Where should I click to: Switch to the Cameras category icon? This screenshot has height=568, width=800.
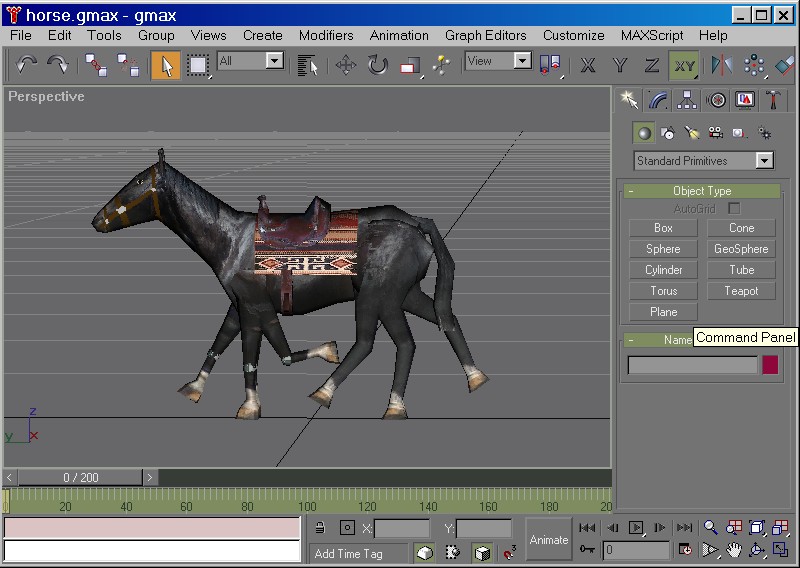pos(715,132)
